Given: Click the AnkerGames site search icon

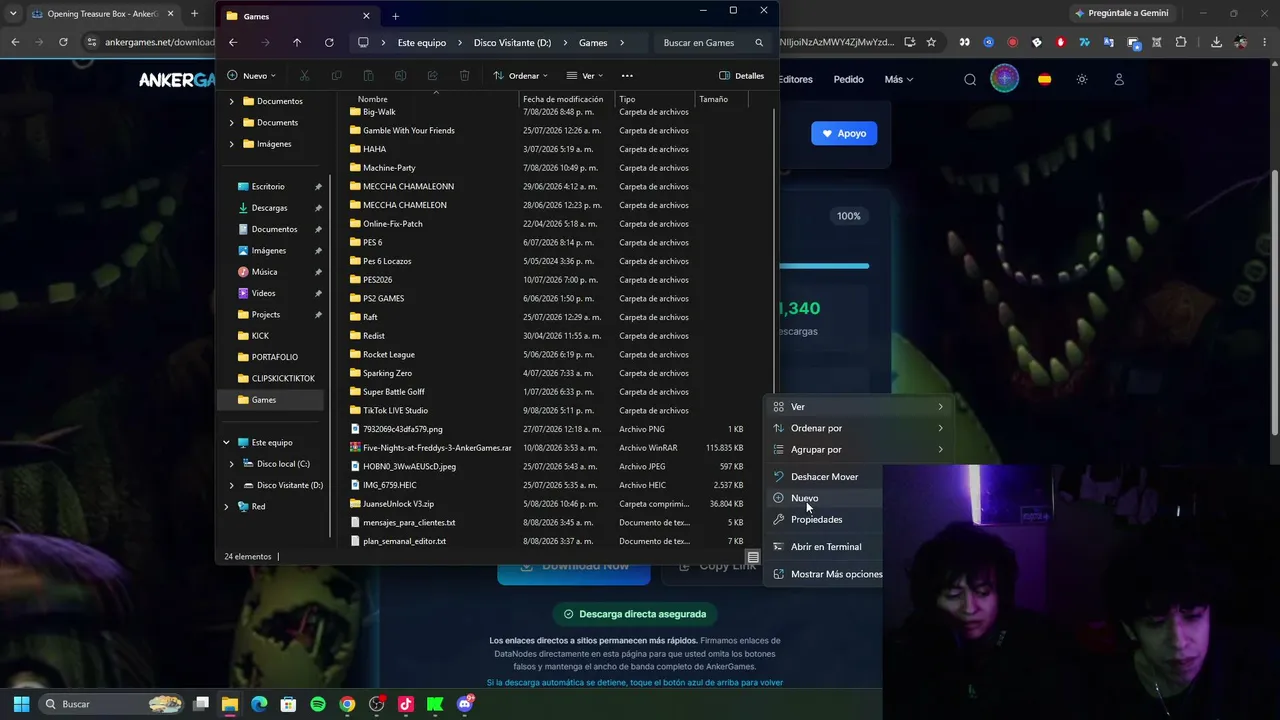Looking at the screenshot, I should click(x=970, y=80).
